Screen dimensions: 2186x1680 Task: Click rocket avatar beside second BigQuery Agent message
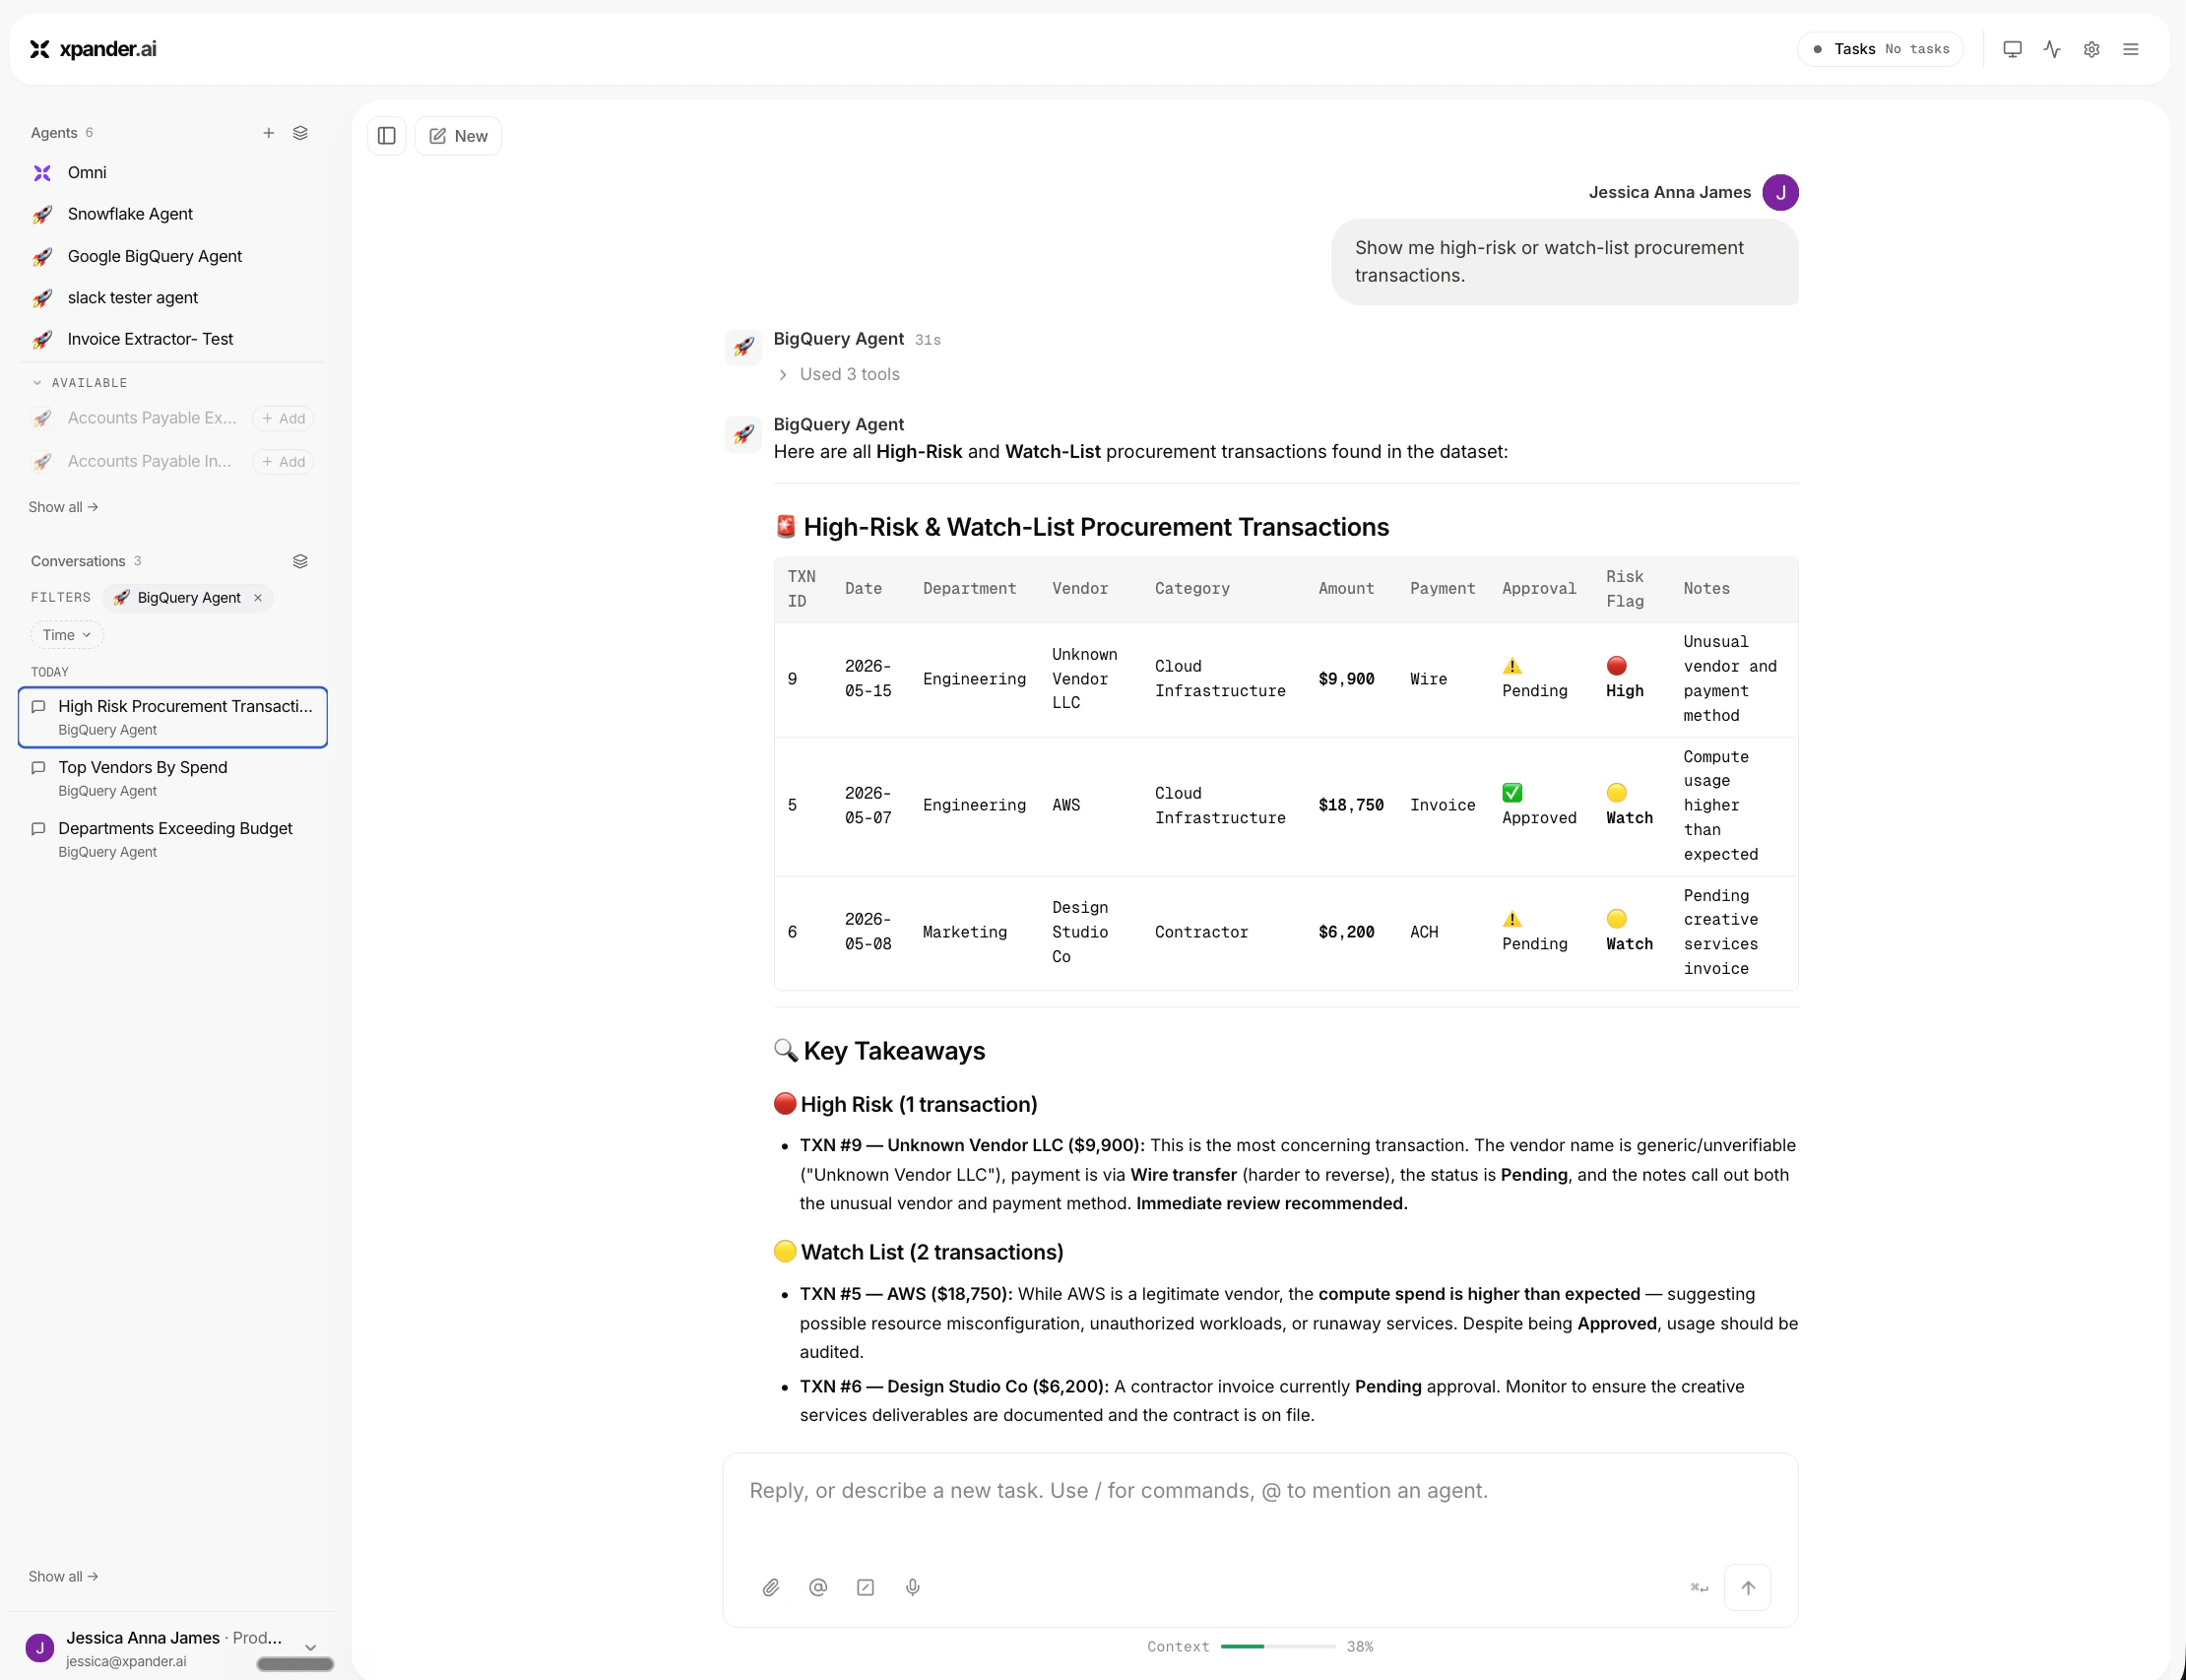click(x=743, y=434)
